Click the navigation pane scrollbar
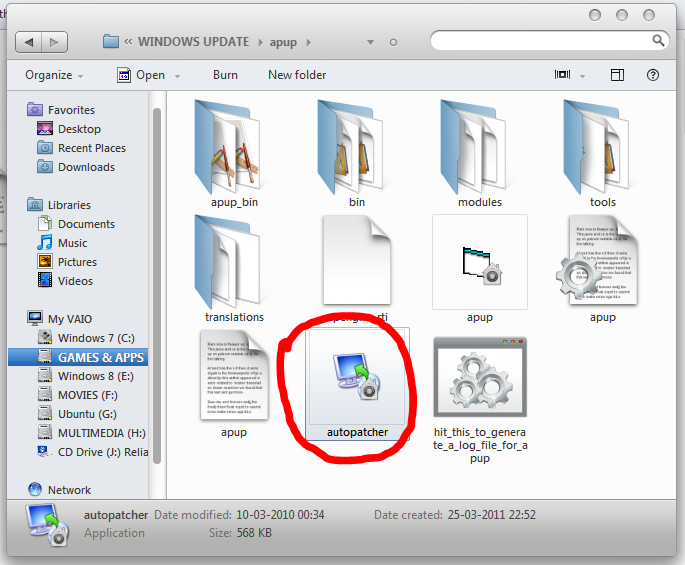 (157, 285)
